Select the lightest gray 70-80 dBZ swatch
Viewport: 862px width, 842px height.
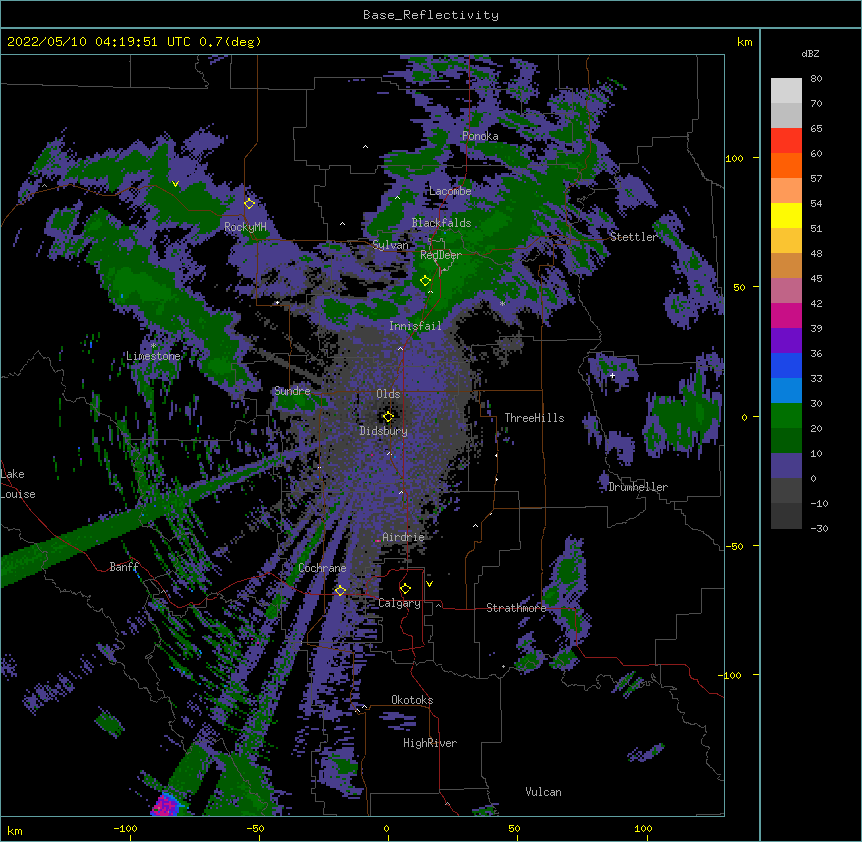786,91
